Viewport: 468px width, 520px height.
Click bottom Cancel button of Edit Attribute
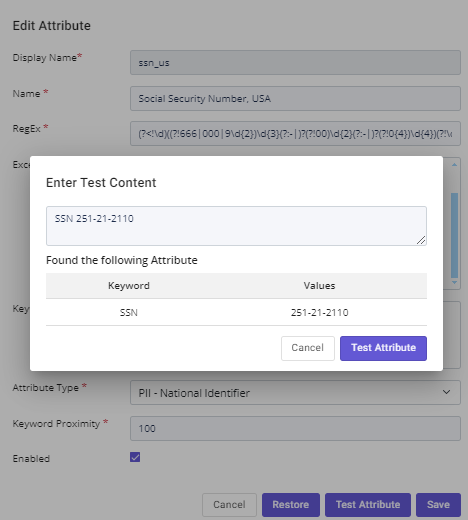tap(229, 505)
